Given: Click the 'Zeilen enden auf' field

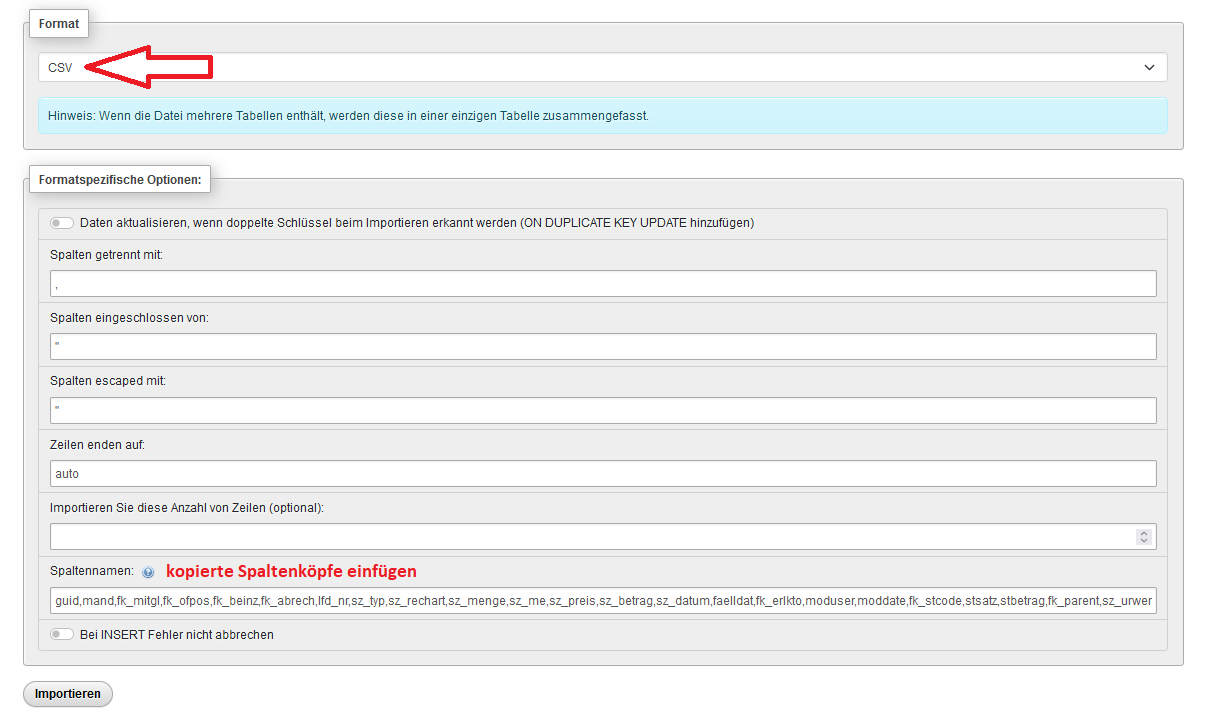Looking at the screenshot, I should pyautogui.click(x=603, y=473).
